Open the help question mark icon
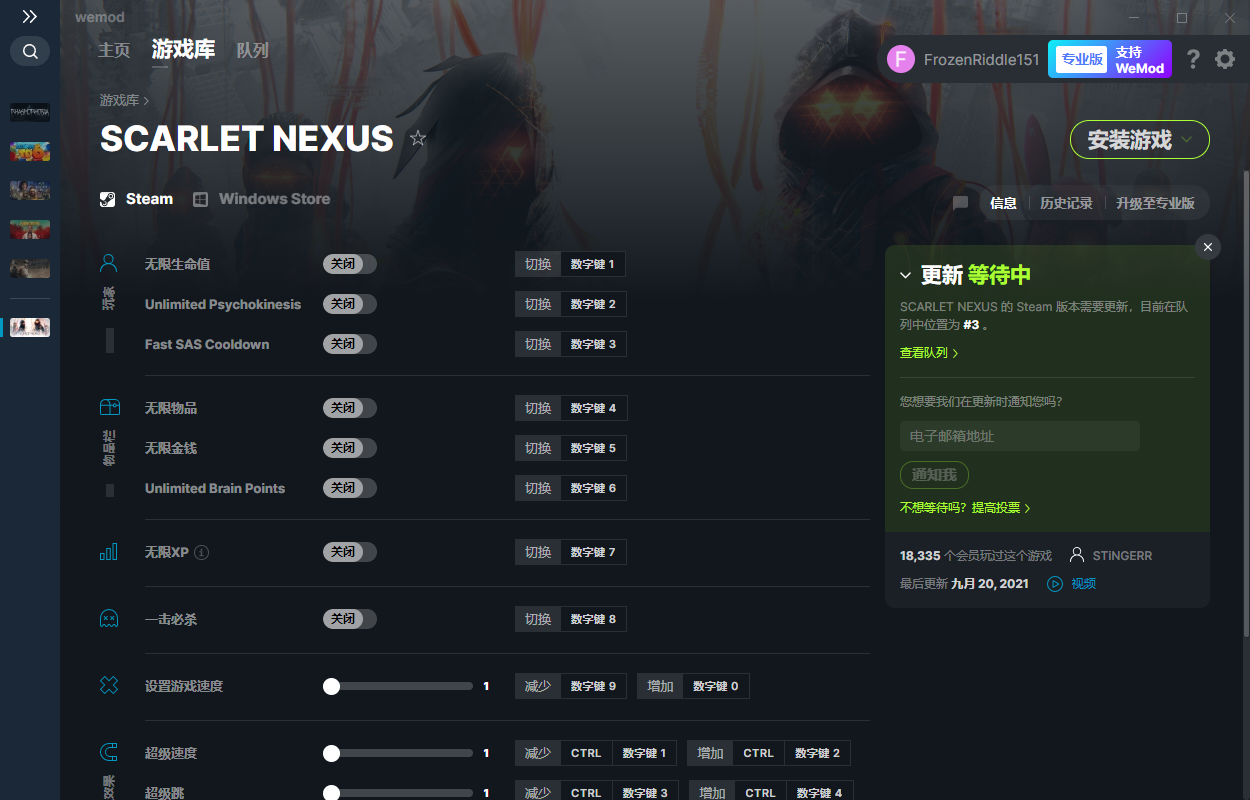1250x800 pixels. coord(1193,59)
